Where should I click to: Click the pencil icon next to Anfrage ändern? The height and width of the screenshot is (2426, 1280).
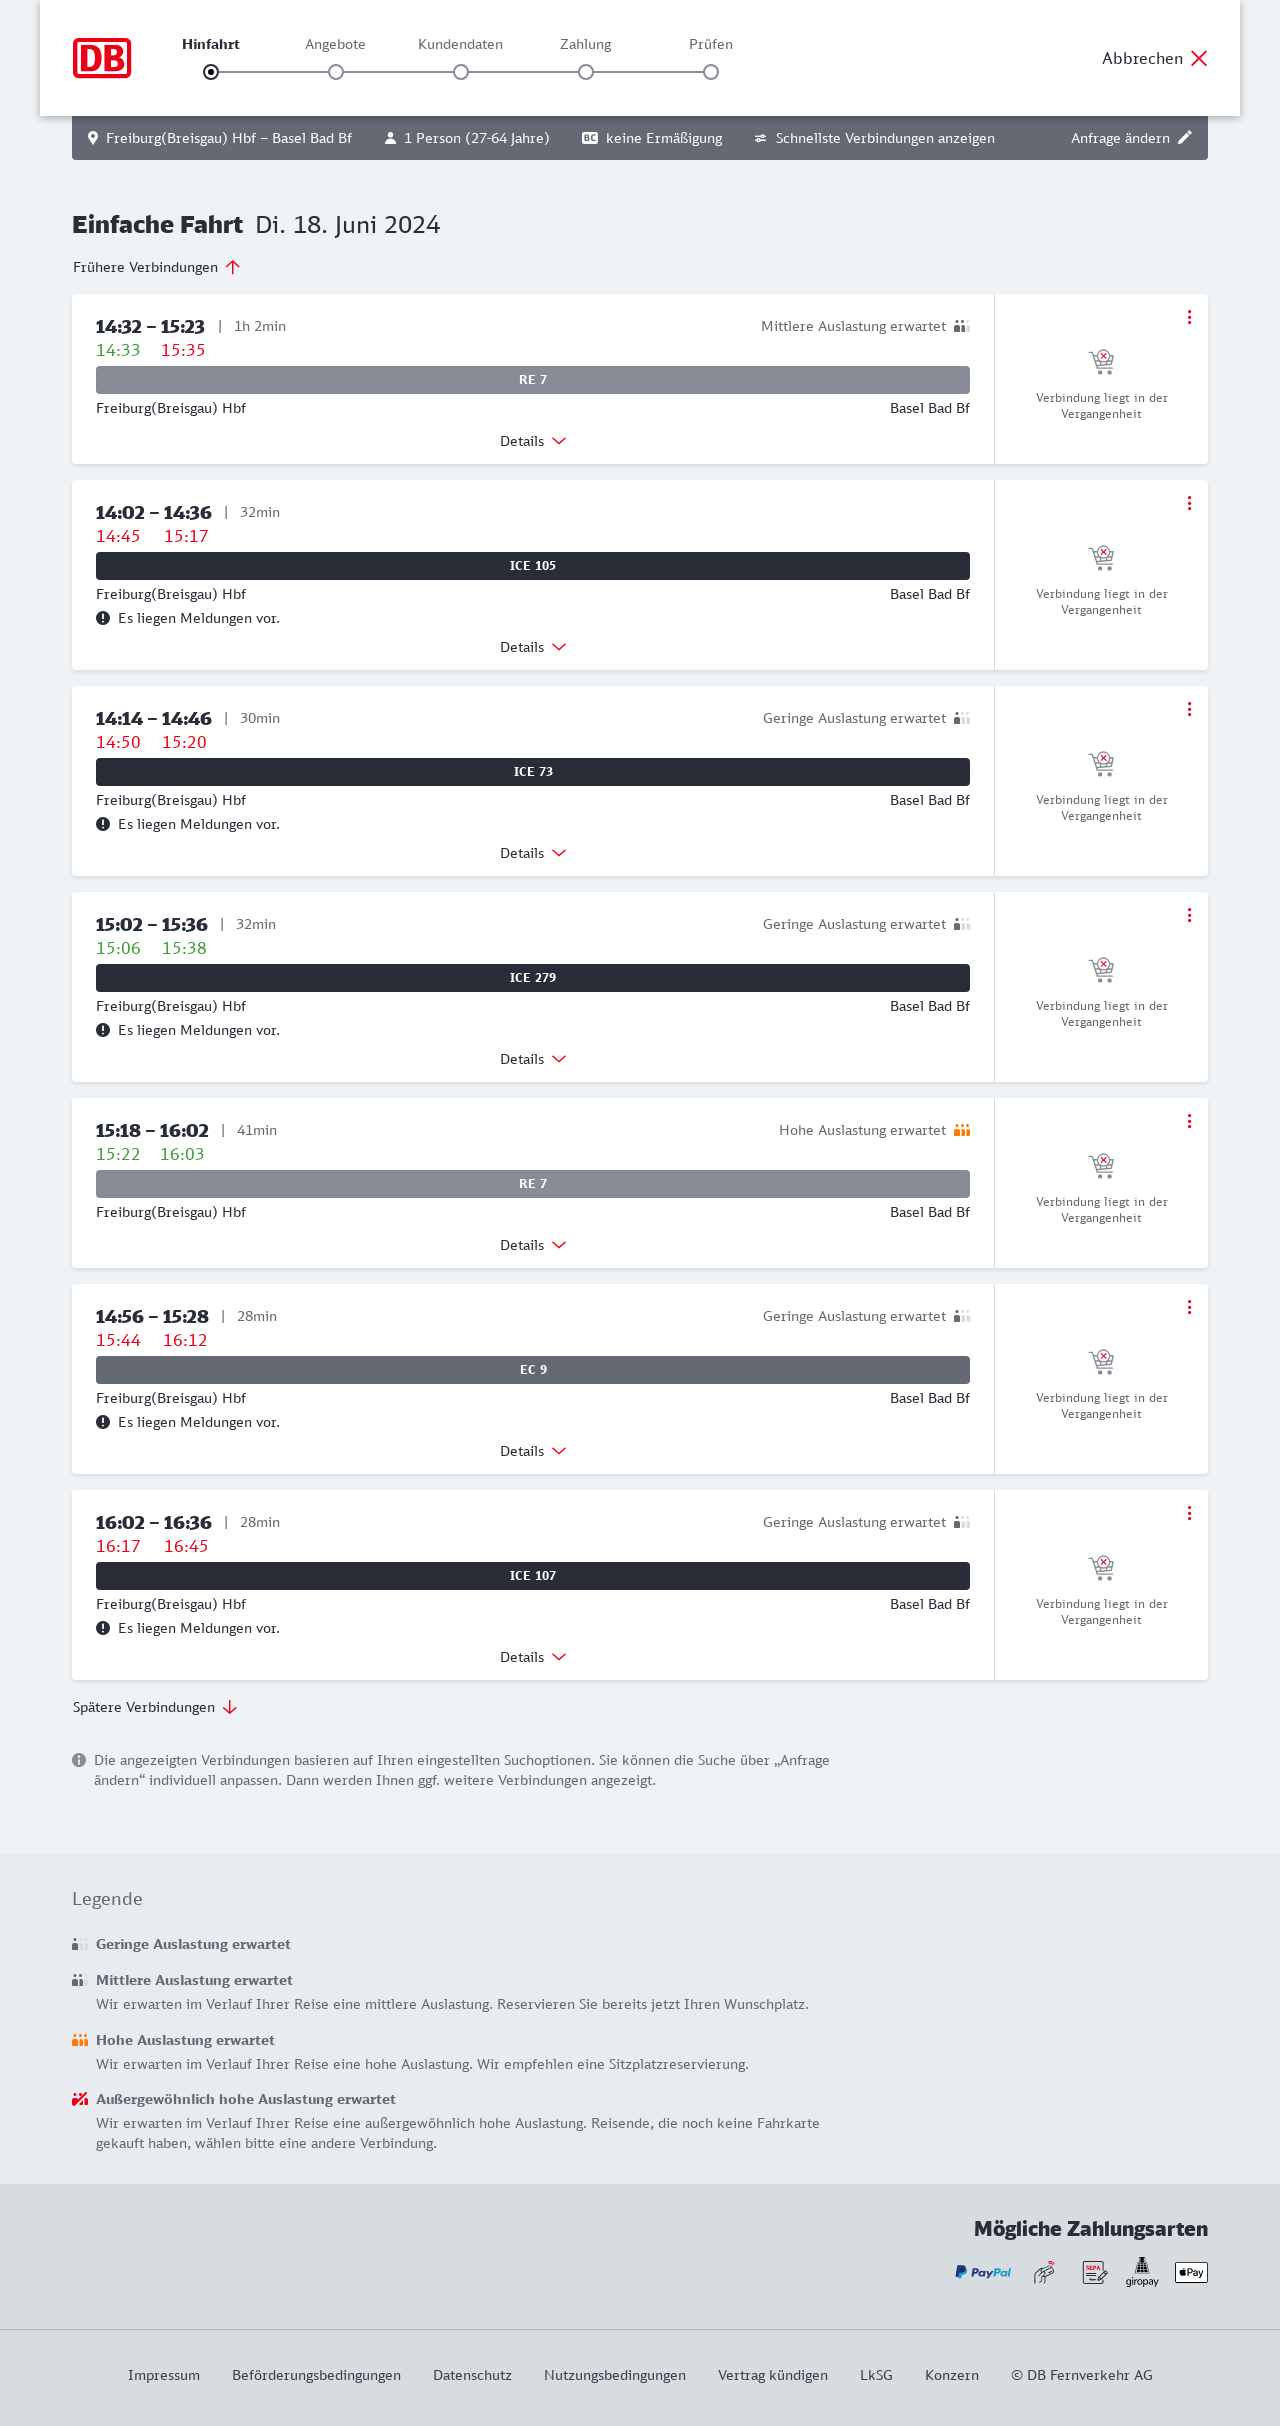click(x=1185, y=138)
